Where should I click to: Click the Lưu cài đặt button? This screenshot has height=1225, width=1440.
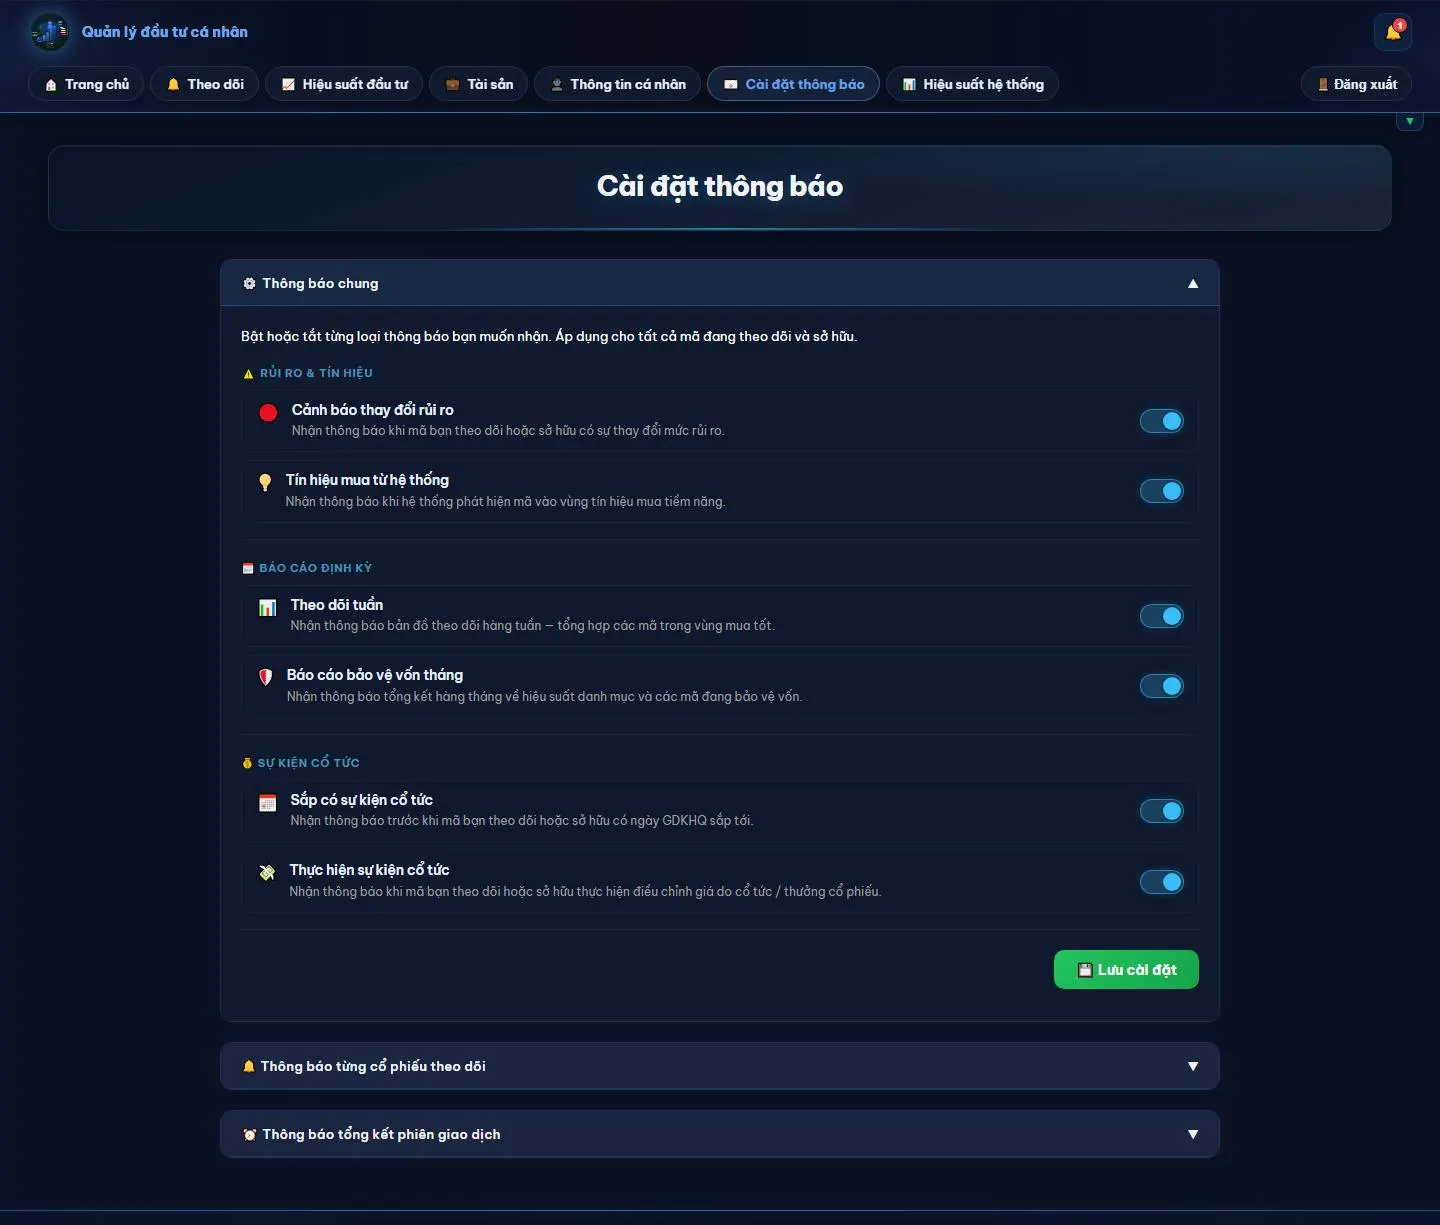(x=1126, y=970)
